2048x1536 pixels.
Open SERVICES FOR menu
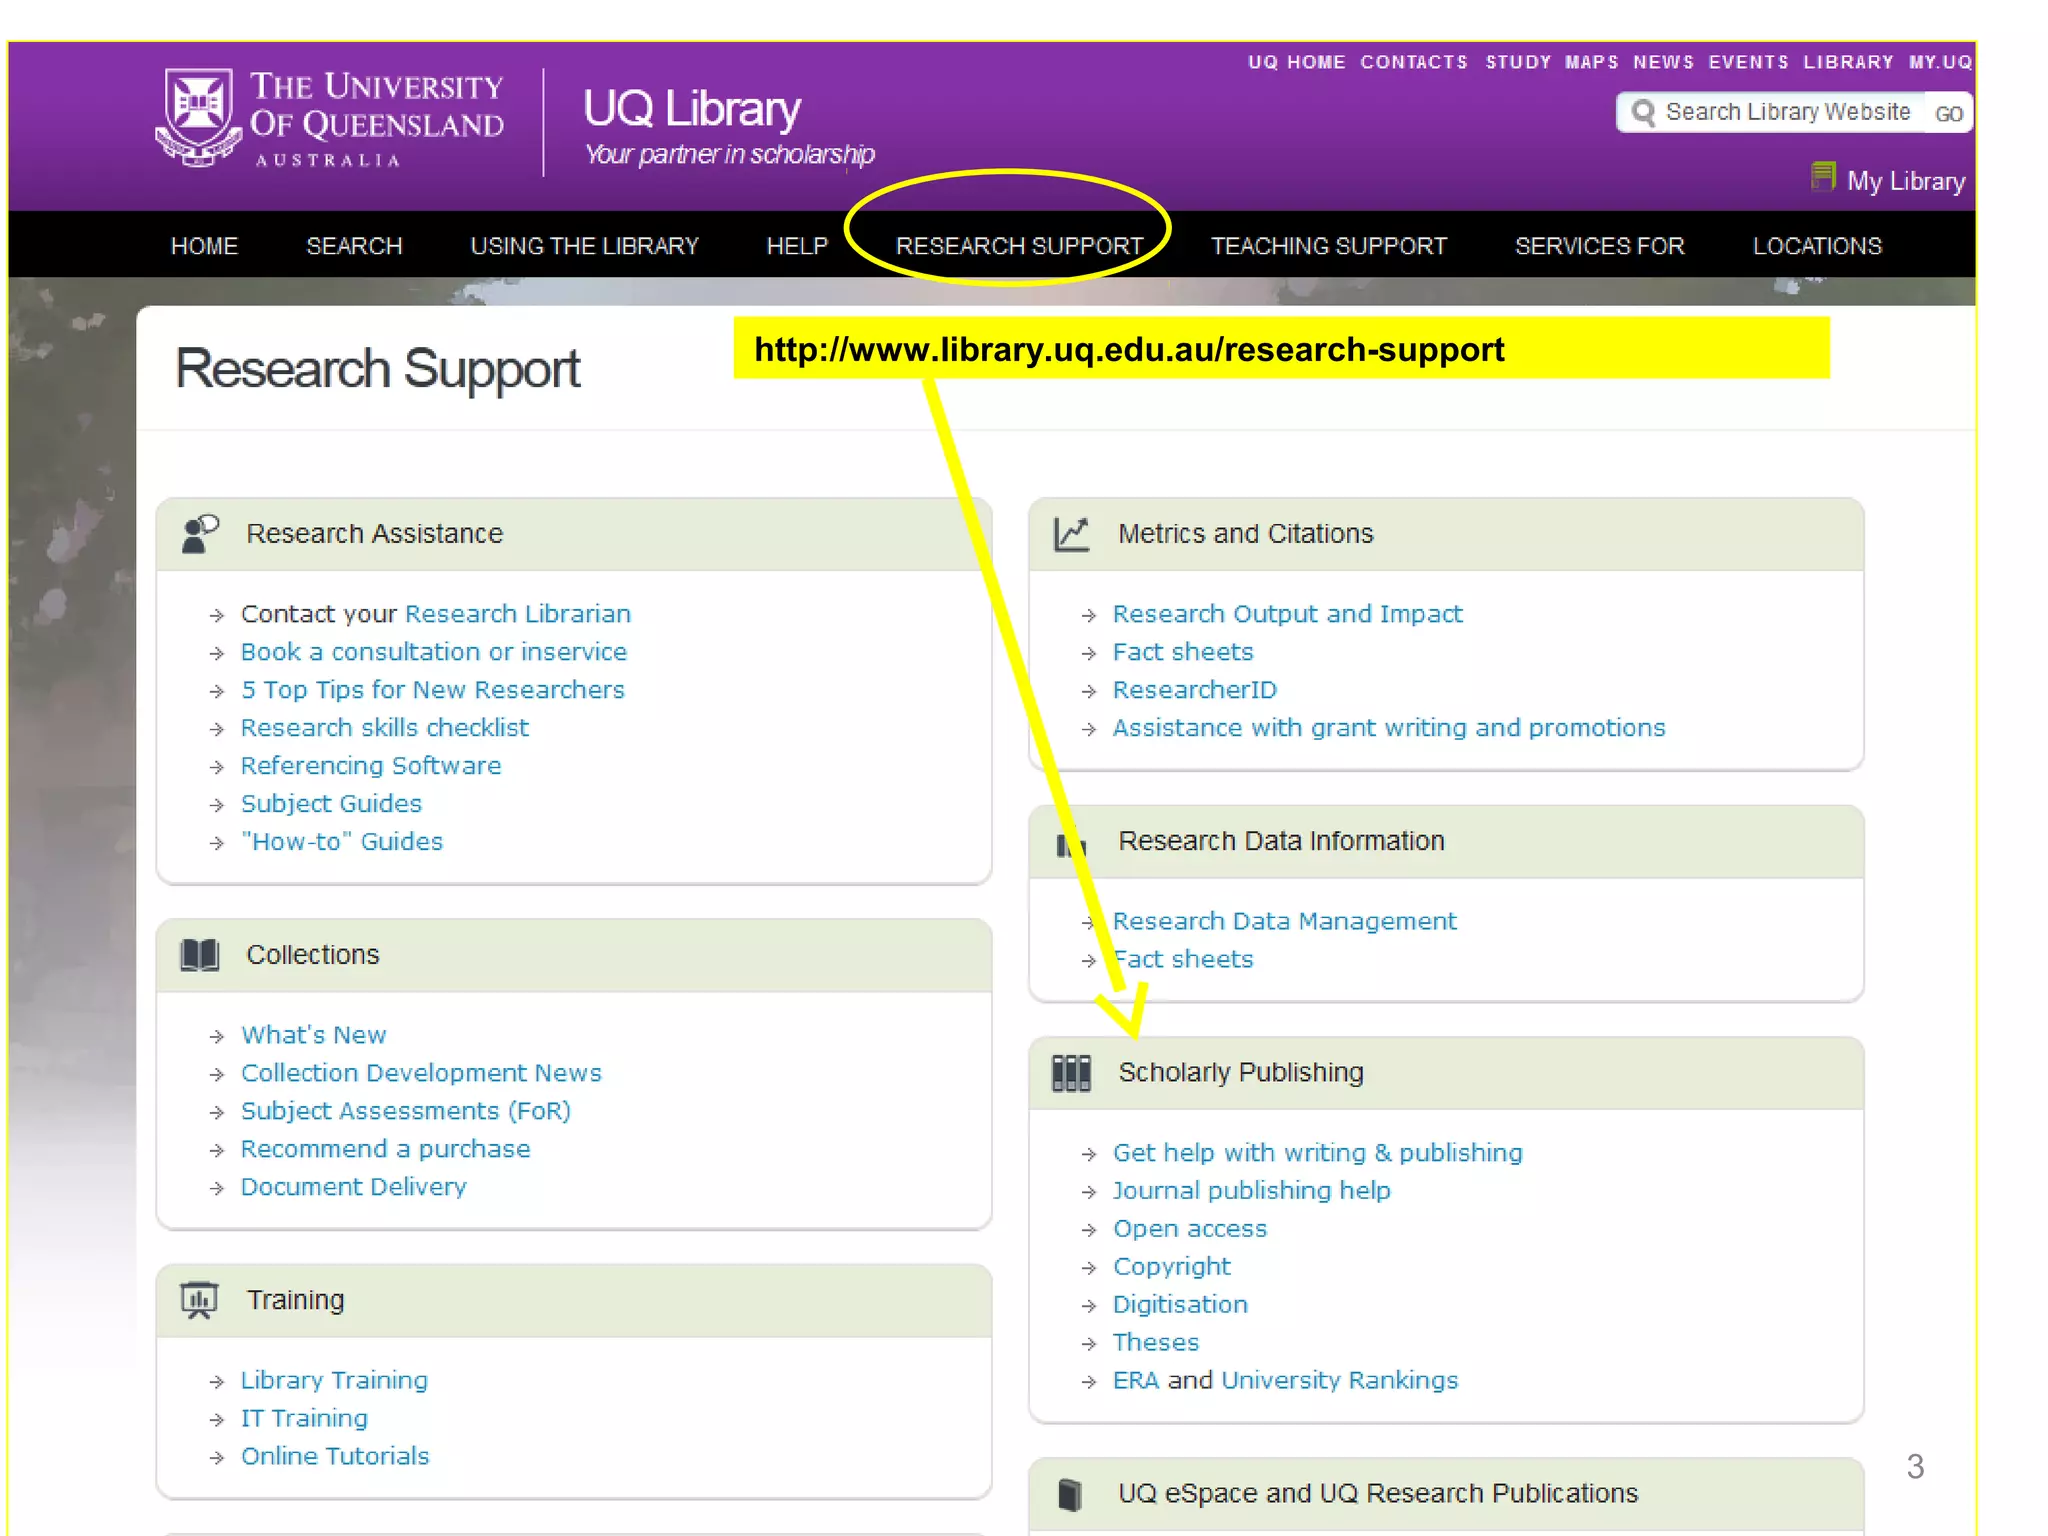tap(1599, 246)
